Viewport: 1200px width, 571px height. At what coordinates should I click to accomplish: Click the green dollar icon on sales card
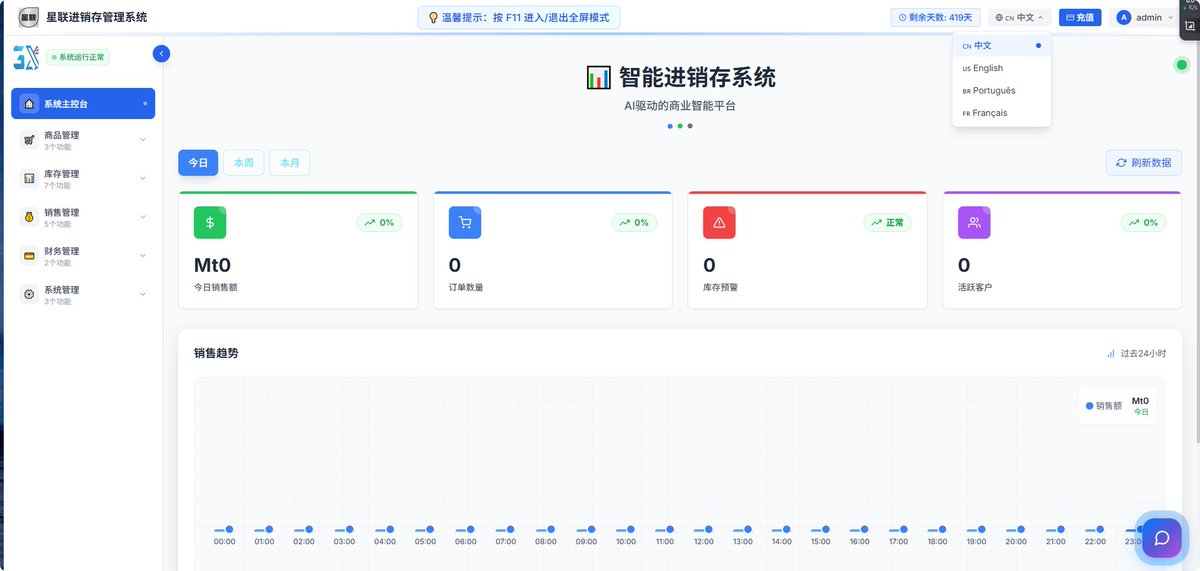(210, 222)
